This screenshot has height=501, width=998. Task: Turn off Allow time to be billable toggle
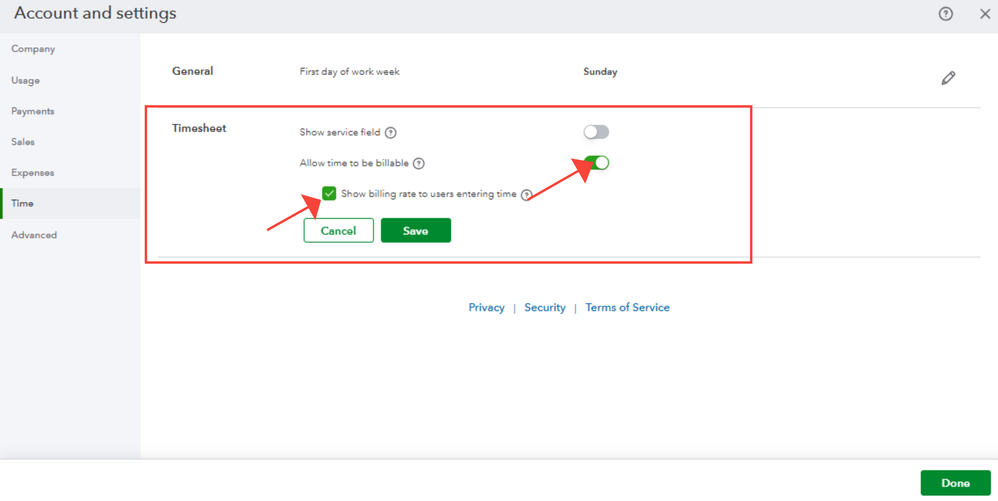tap(597, 163)
